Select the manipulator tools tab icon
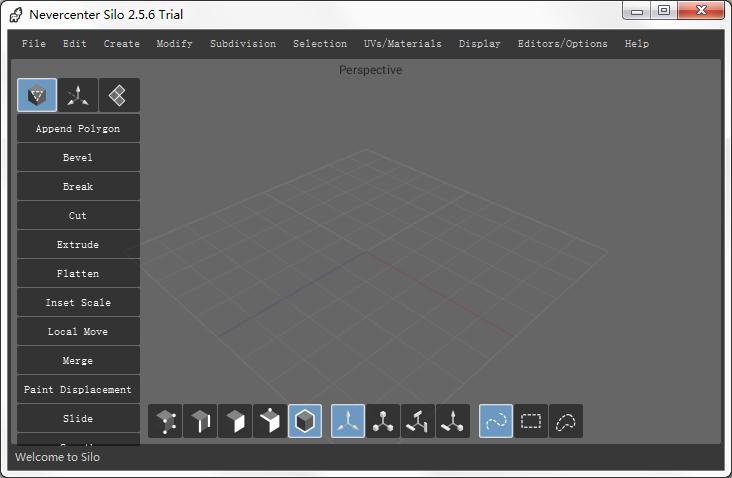 tap(78, 95)
